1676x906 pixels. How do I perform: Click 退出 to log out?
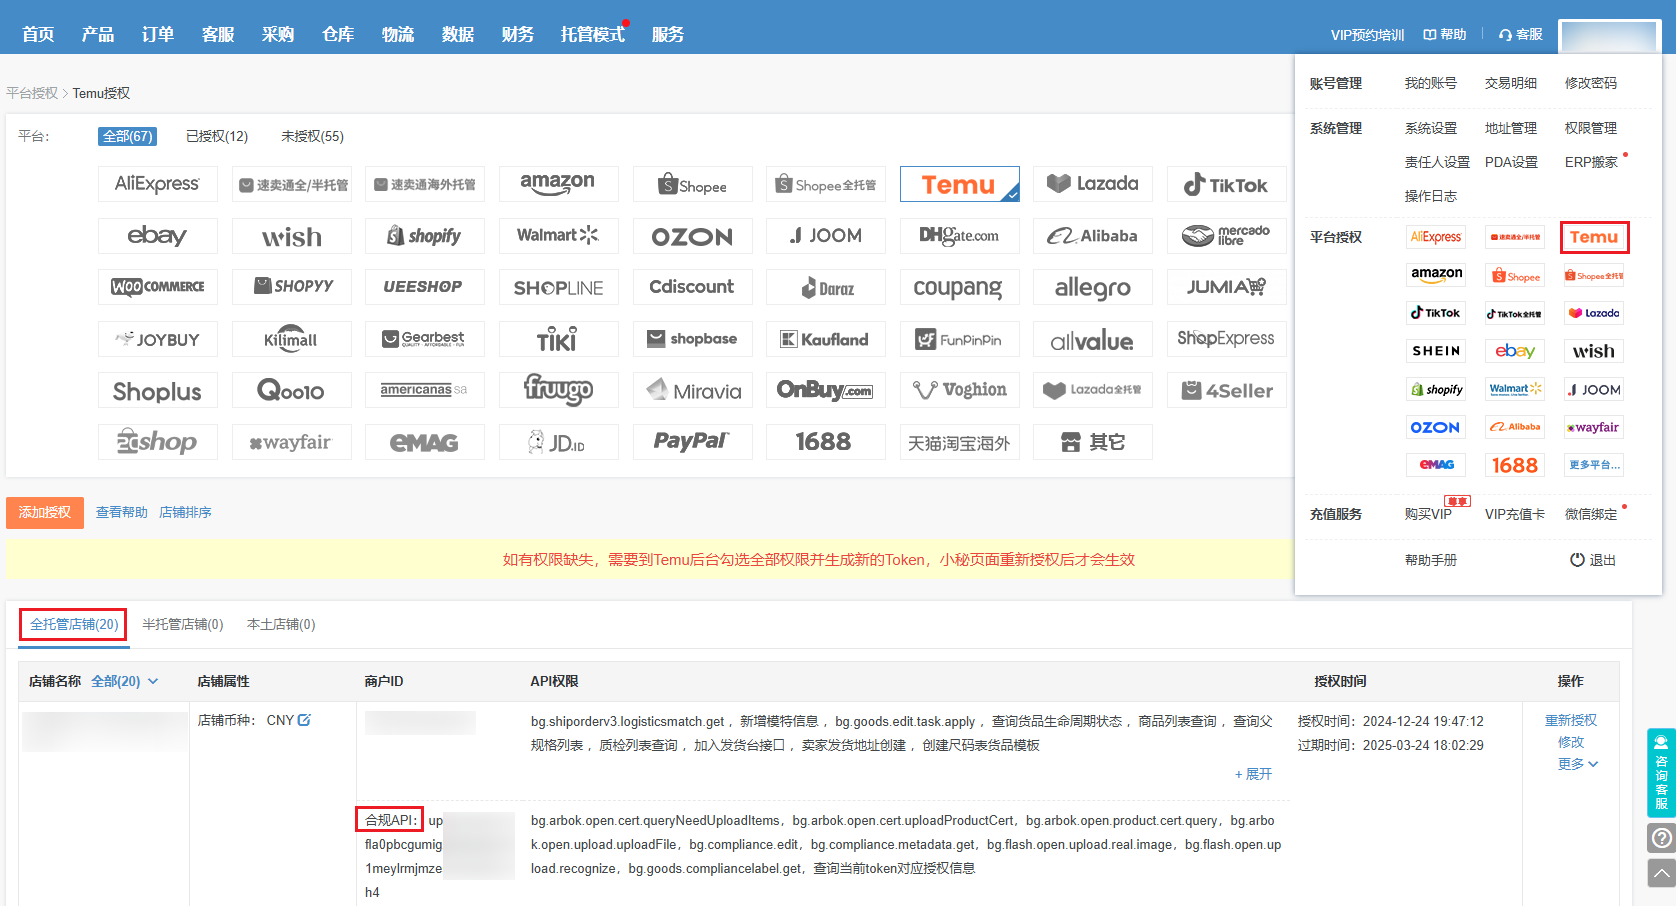[x=1593, y=560]
